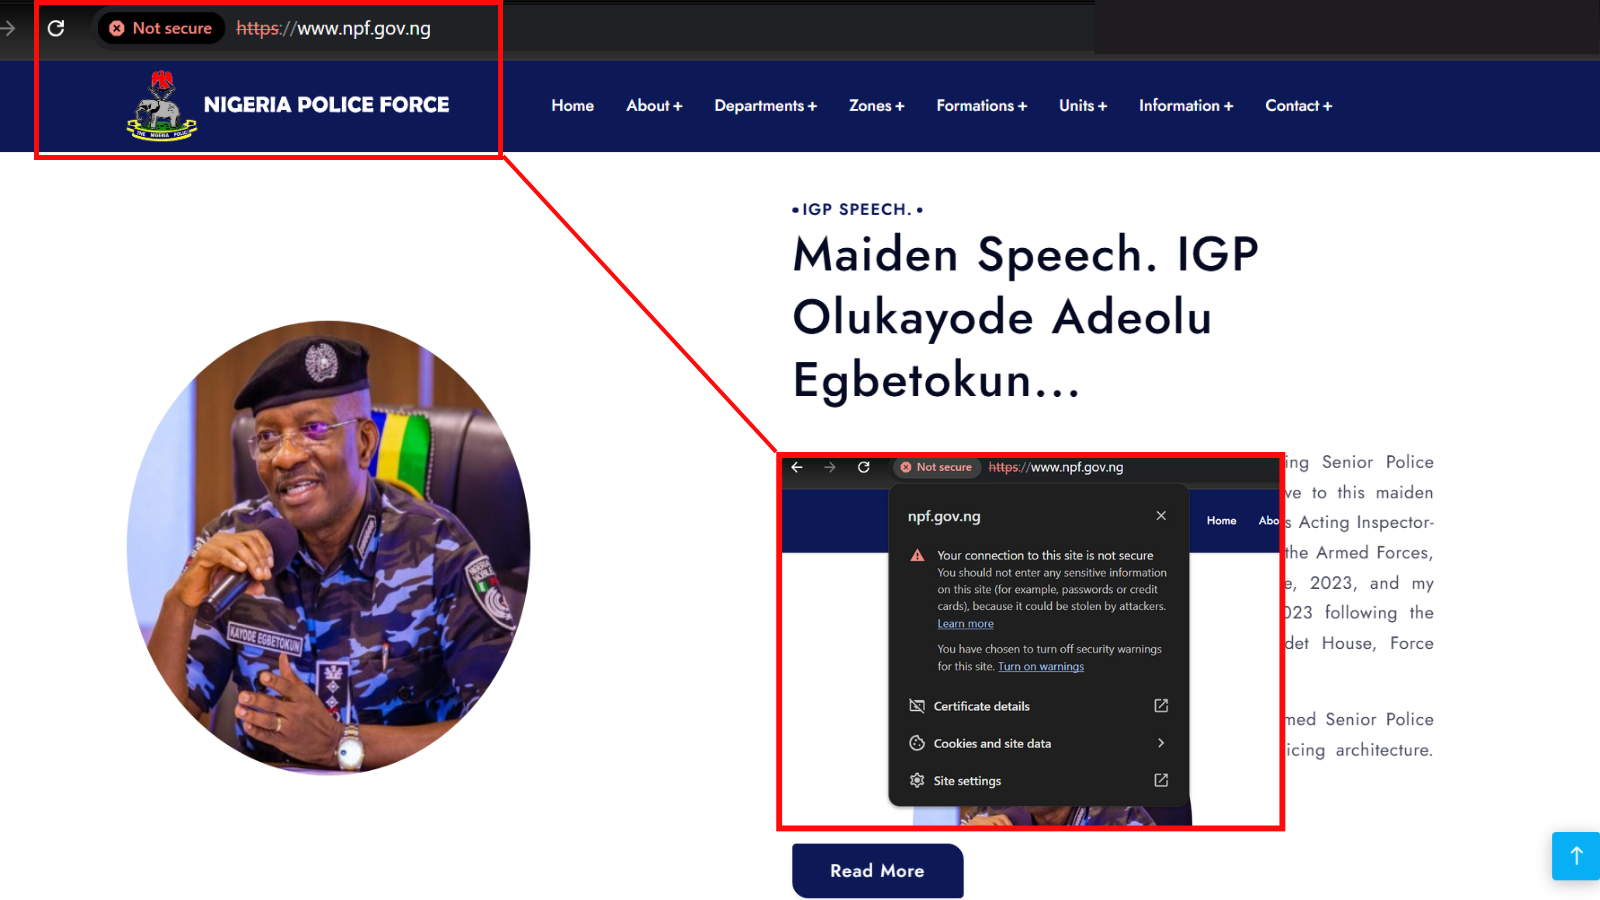This screenshot has height=900, width=1600.
Task: Open the Information + menu item
Action: 1186,106
